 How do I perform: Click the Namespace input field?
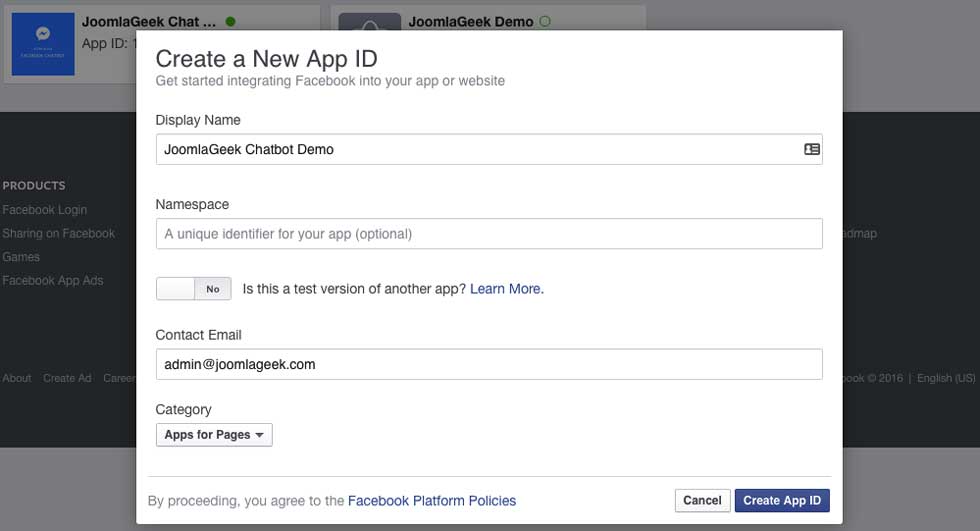coord(489,234)
